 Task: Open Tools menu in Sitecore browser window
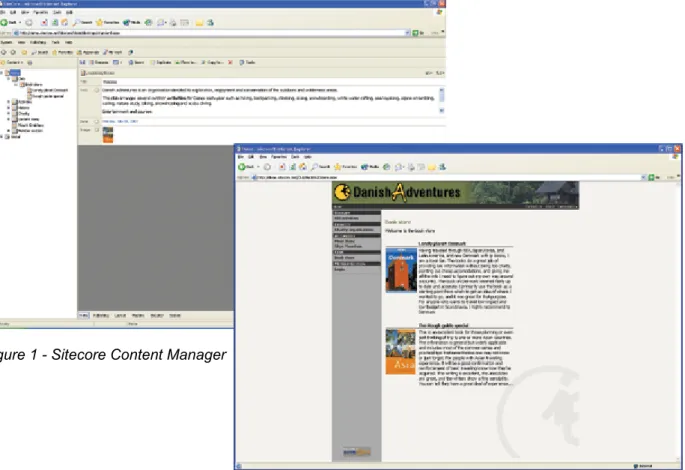click(57, 12)
